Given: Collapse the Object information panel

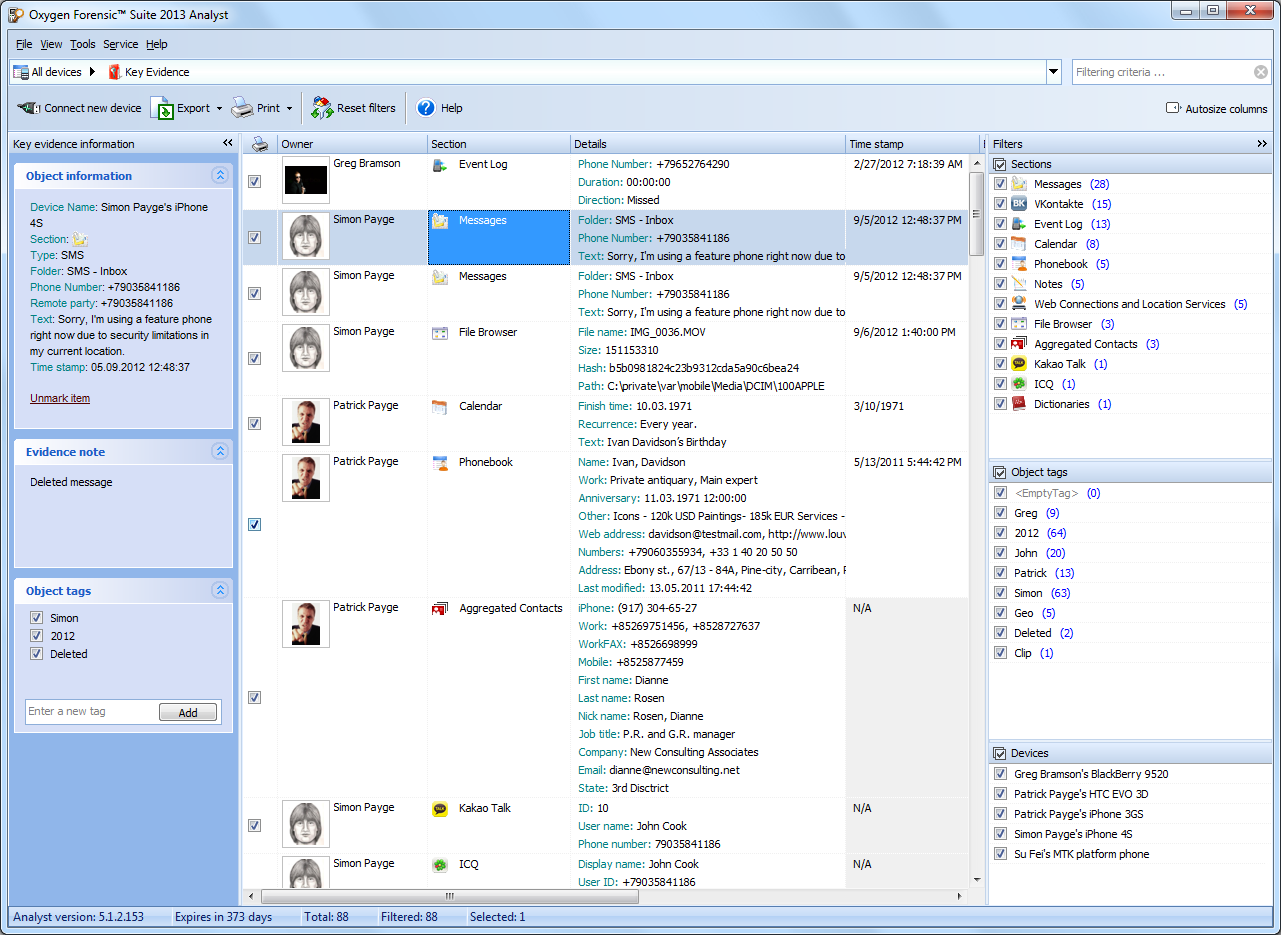Looking at the screenshot, I should click(220, 176).
